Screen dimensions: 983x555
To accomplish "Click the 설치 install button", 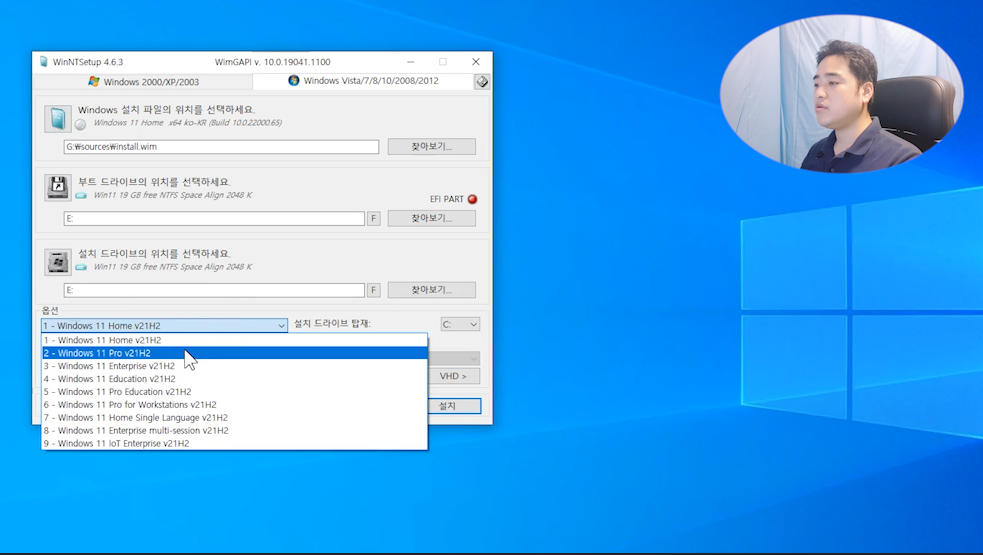I will point(454,406).
